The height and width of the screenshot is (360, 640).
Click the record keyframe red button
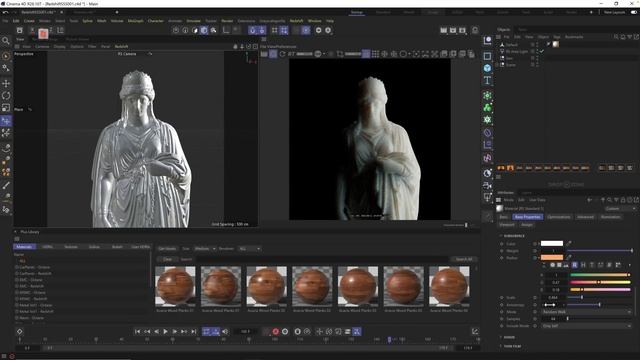(x=276, y=332)
